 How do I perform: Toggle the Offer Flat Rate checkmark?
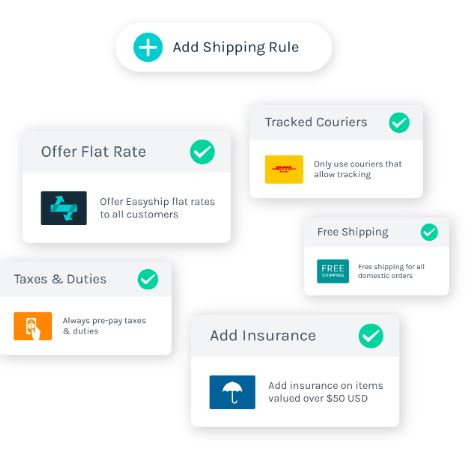click(202, 152)
